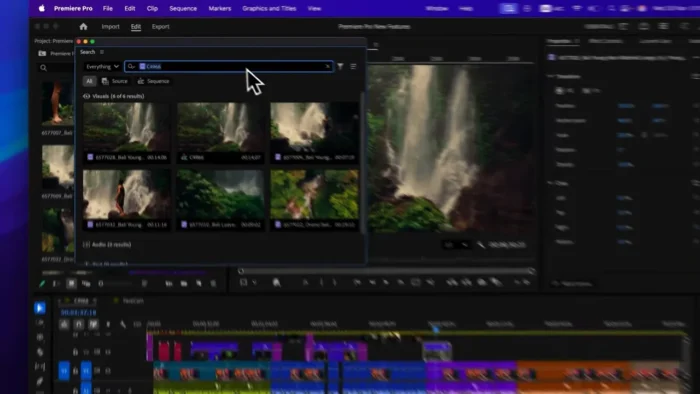This screenshot has height=394, width=700.
Task: Open timeline display settings wrench
Action: pyautogui.click(x=123, y=324)
